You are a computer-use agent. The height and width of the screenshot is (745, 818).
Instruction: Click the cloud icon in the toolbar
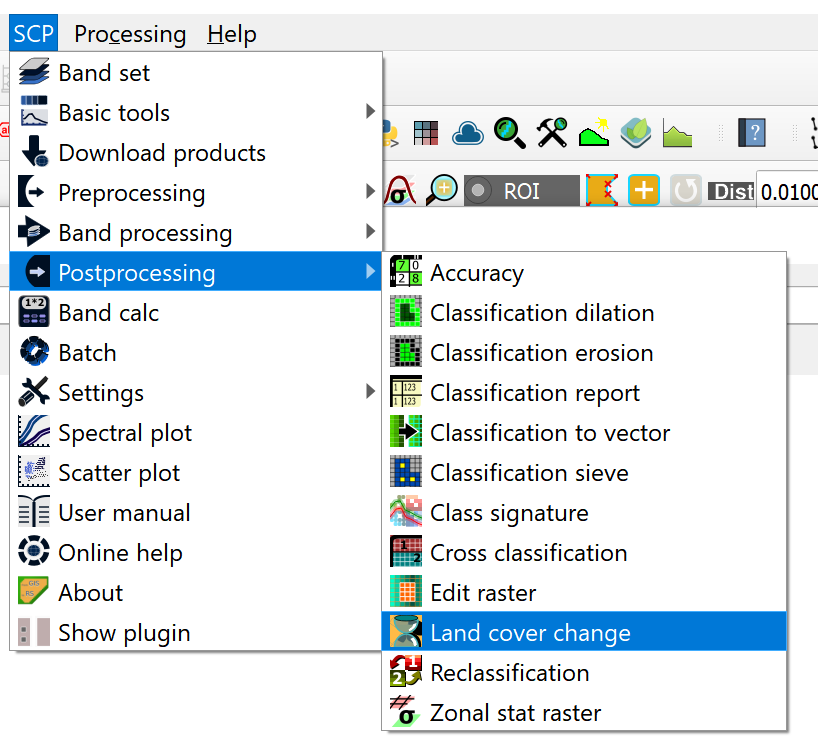(x=468, y=133)
